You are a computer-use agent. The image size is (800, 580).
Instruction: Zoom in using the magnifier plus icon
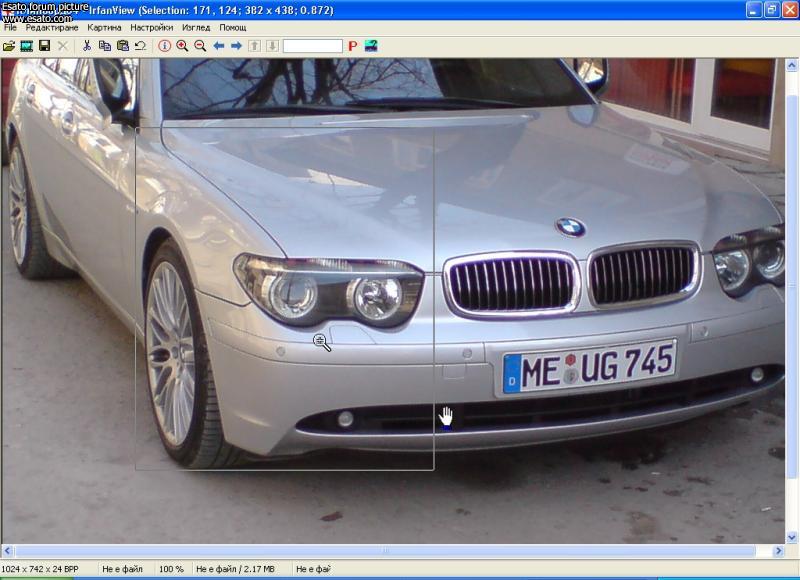pos(182,46)
